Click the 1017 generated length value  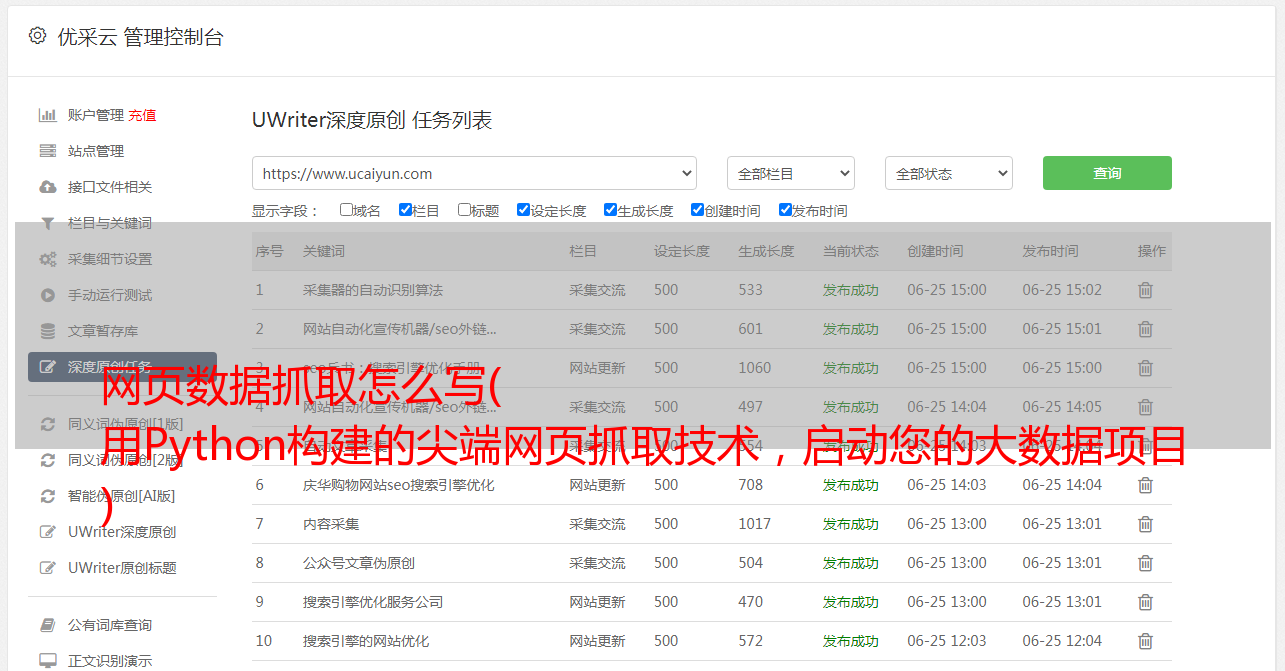tap(755, 524)
